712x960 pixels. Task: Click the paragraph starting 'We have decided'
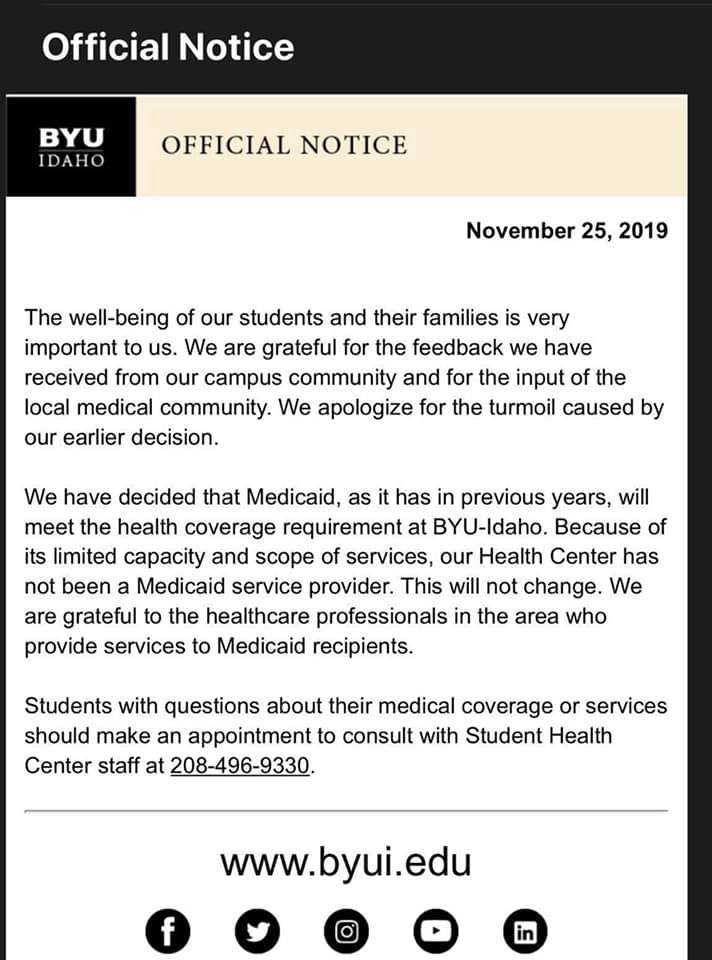tap(345, 571)
